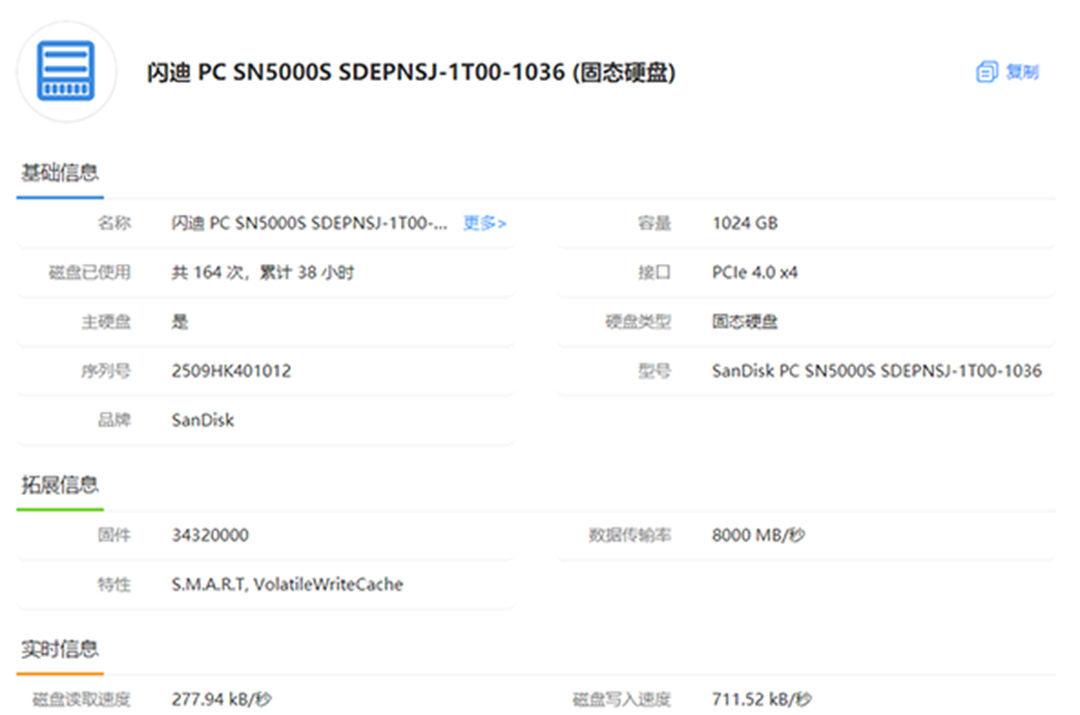Click the firmware value 34320000
The width and height of the screenshot is (1080, 715).
point(210,535)
